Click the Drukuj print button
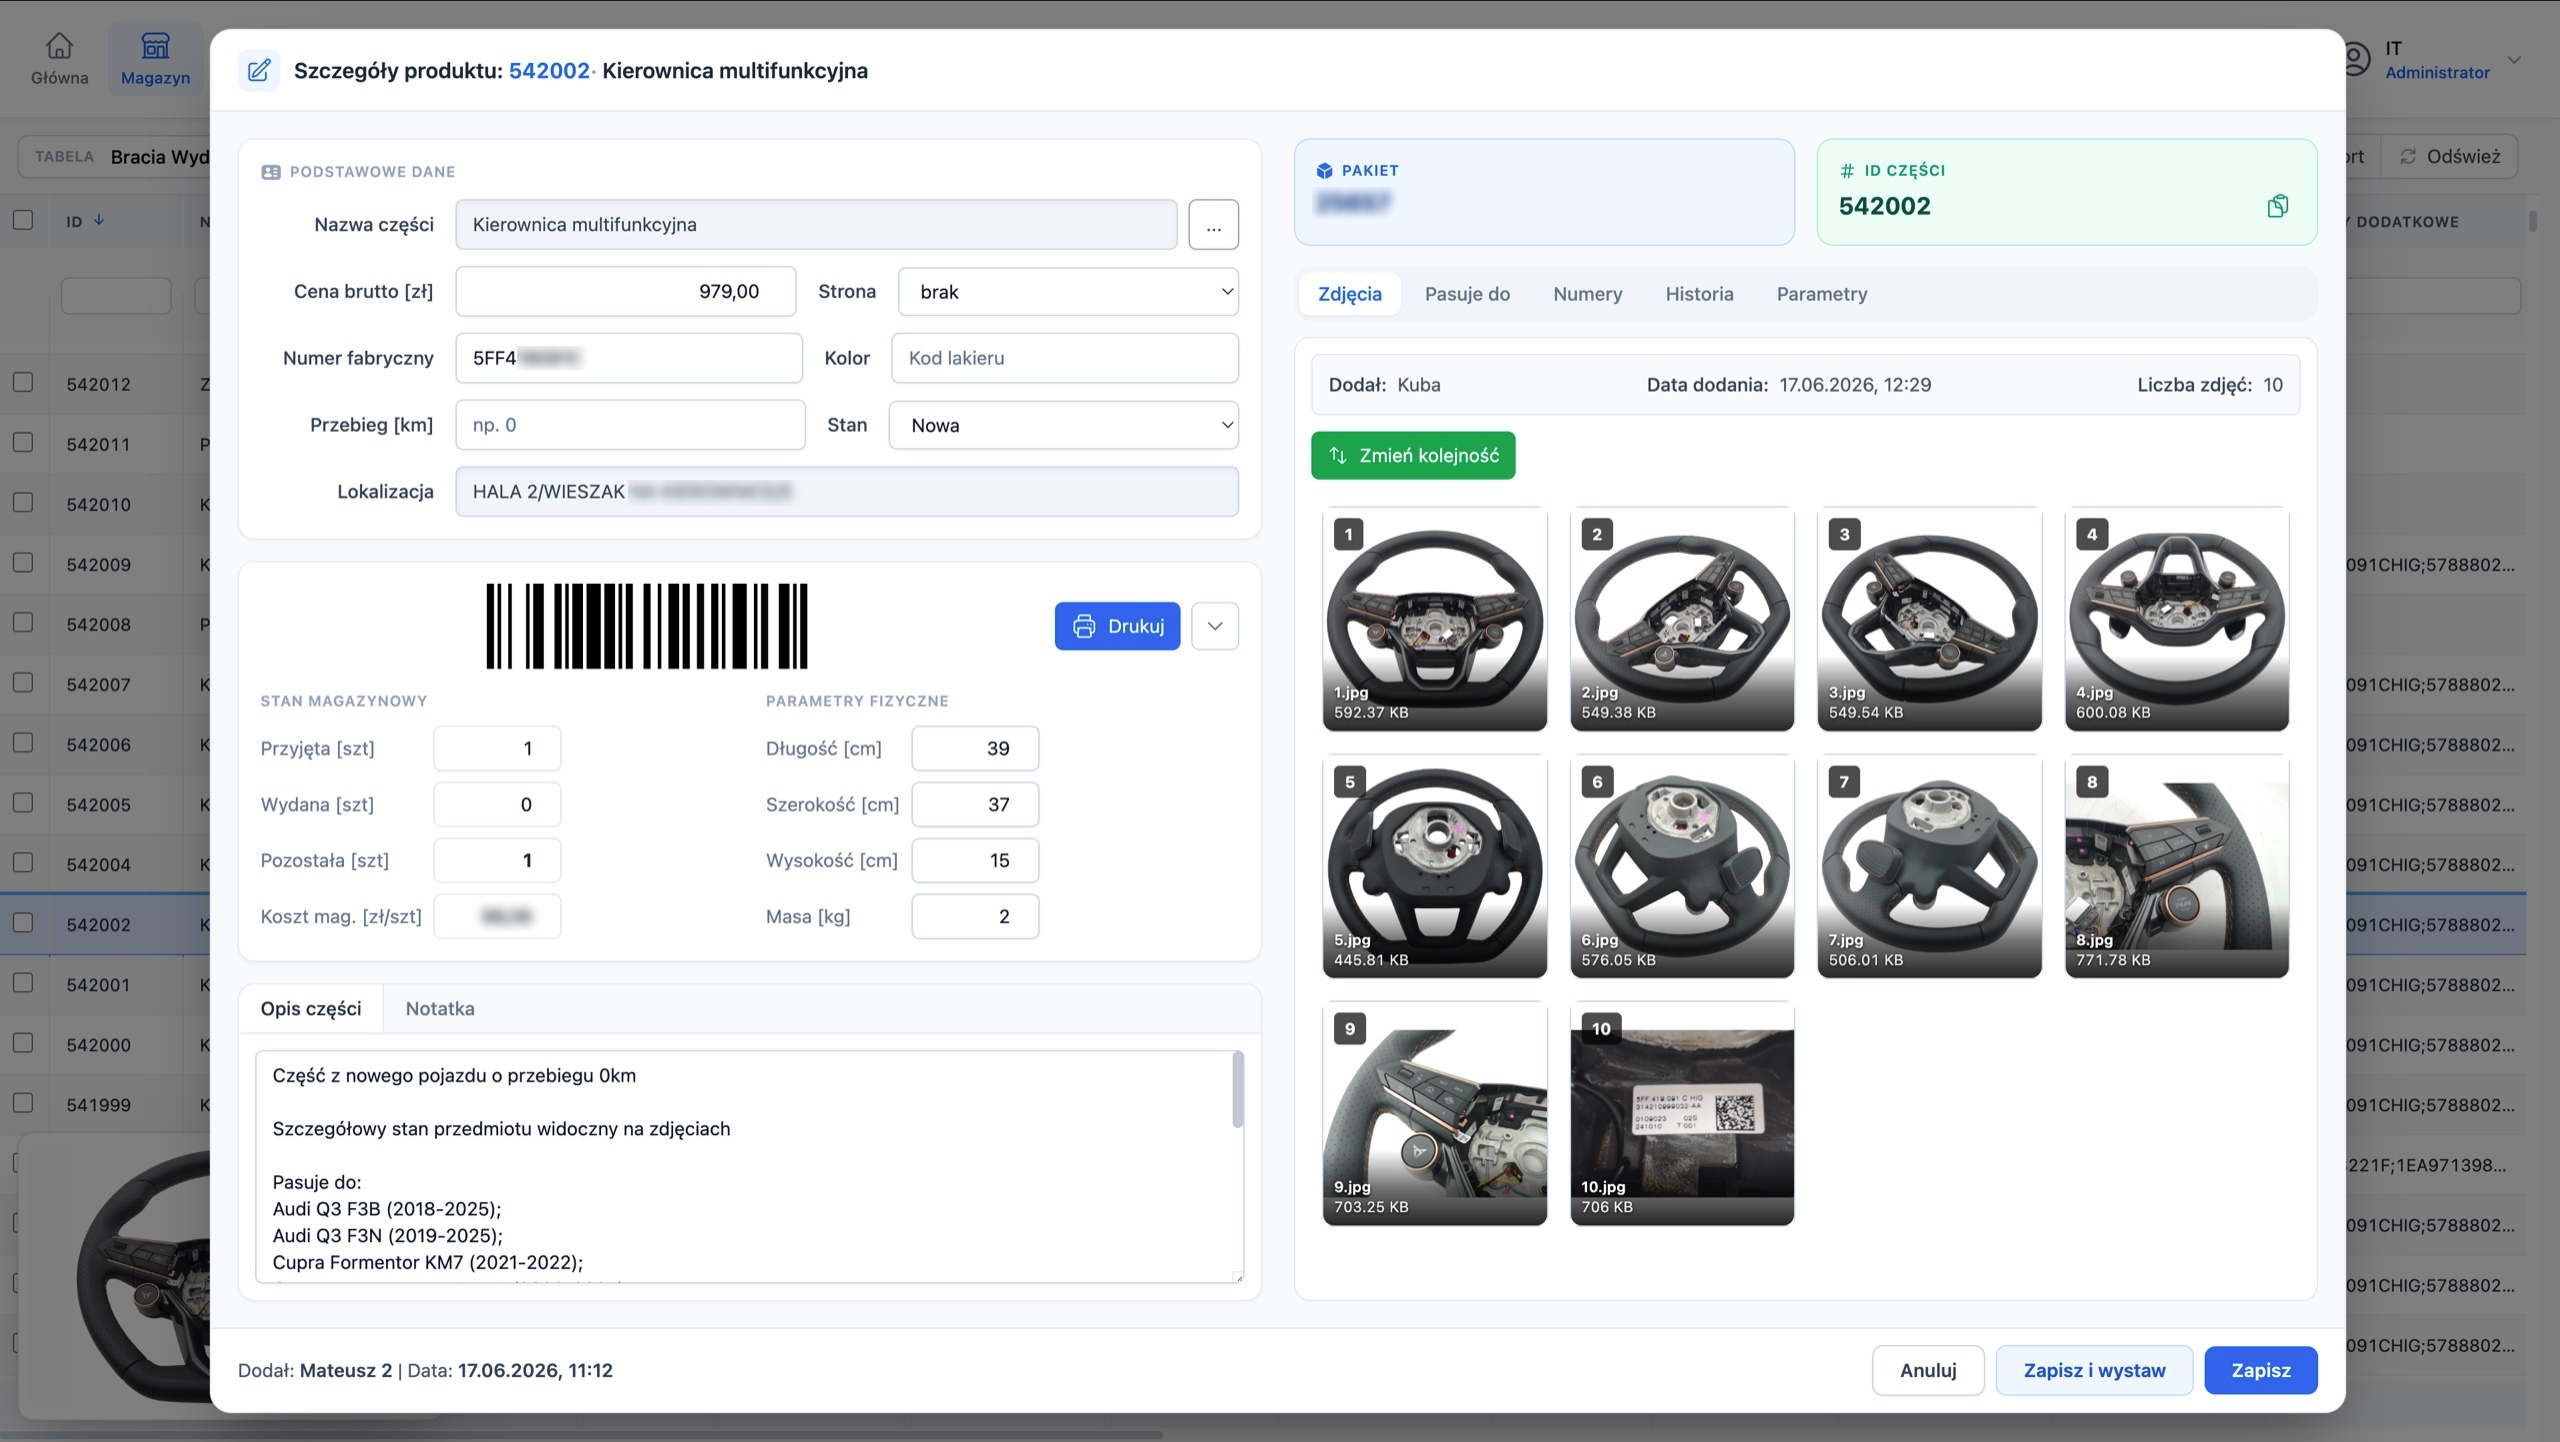 point(1117,626)
